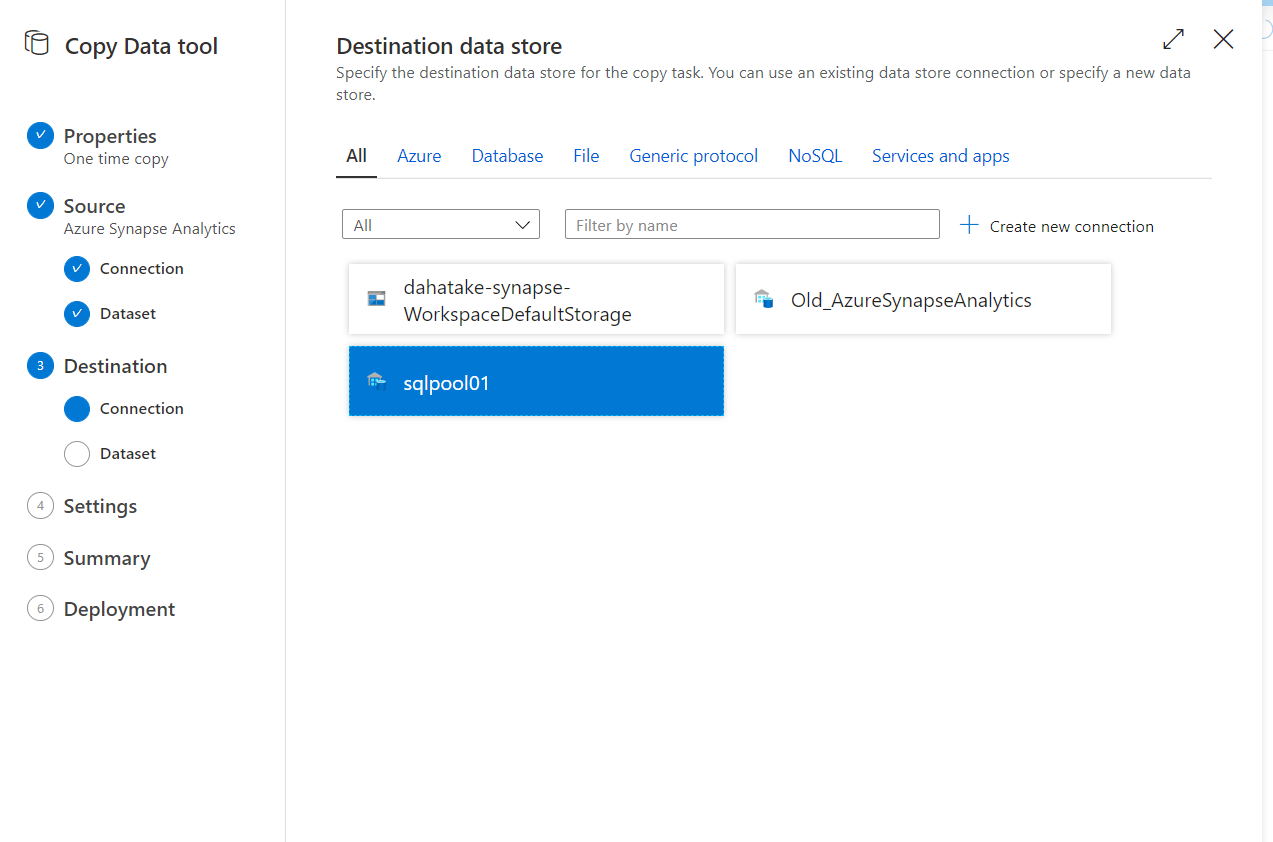This screenshot has height=842, width=1273.
Task: Go to the Properties step
Action: (x=110, y=136)
